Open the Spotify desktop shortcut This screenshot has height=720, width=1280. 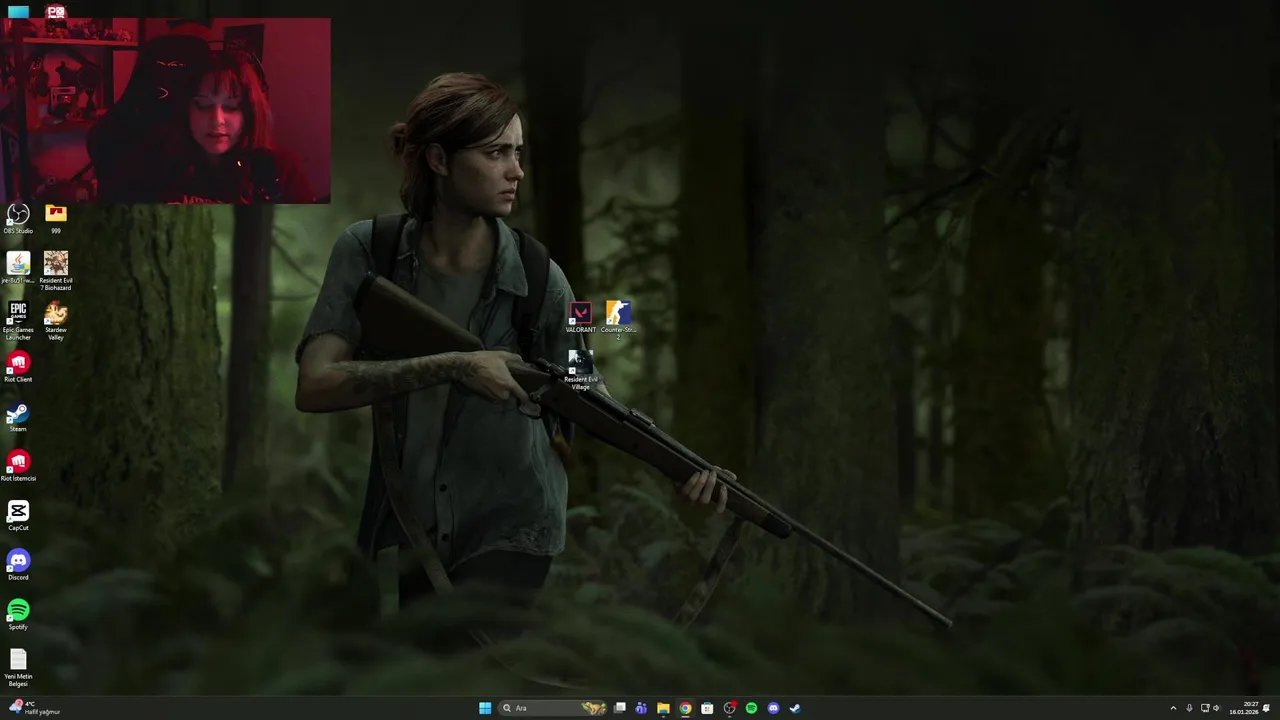click(18, 615)
